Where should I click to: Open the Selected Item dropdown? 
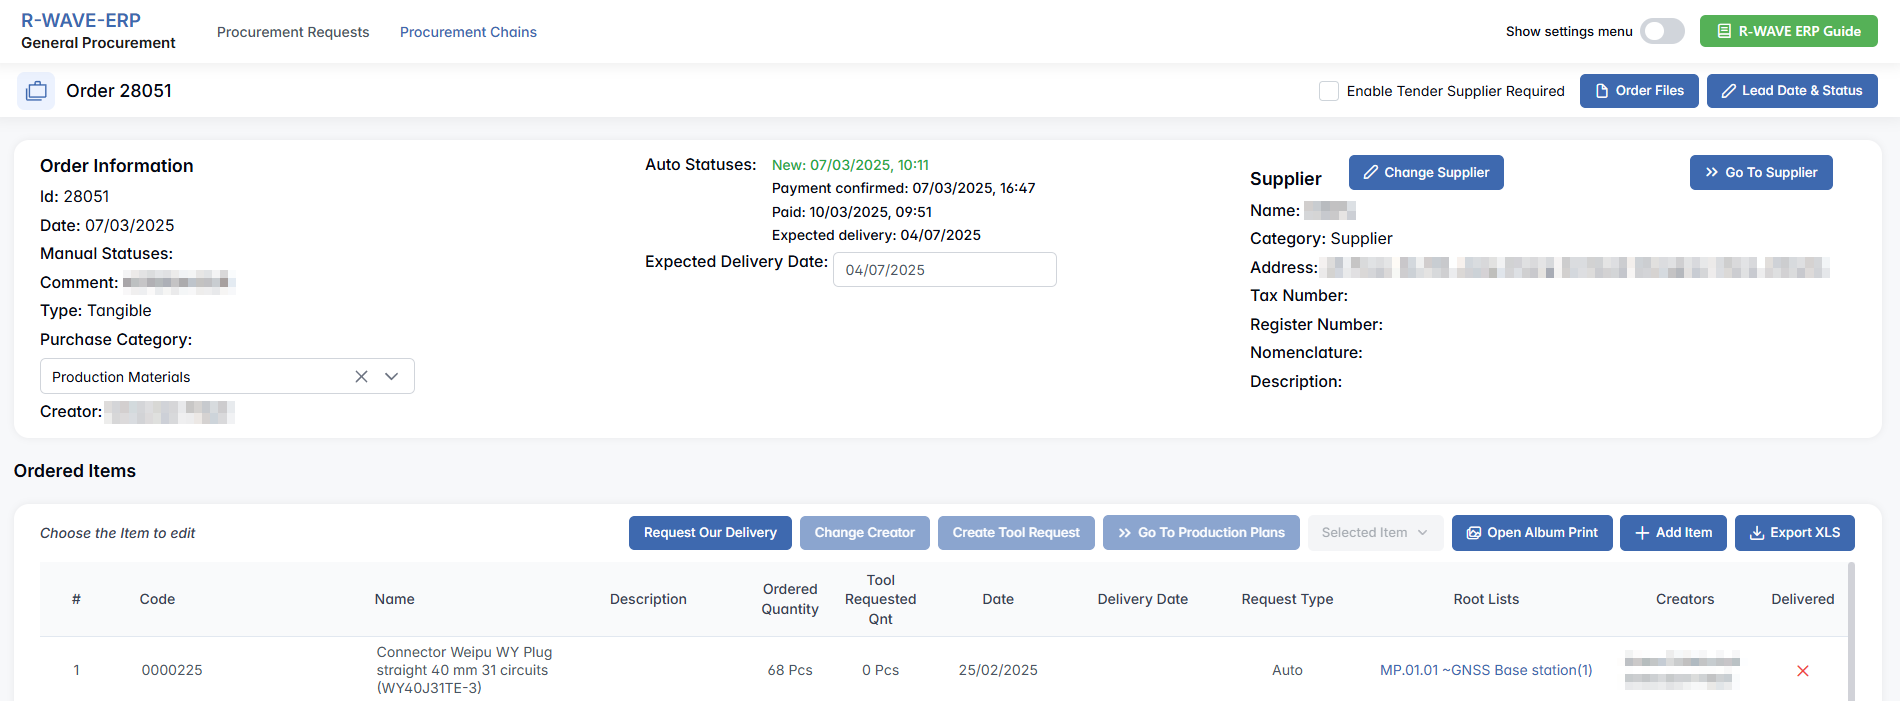tap(1373, 533)
